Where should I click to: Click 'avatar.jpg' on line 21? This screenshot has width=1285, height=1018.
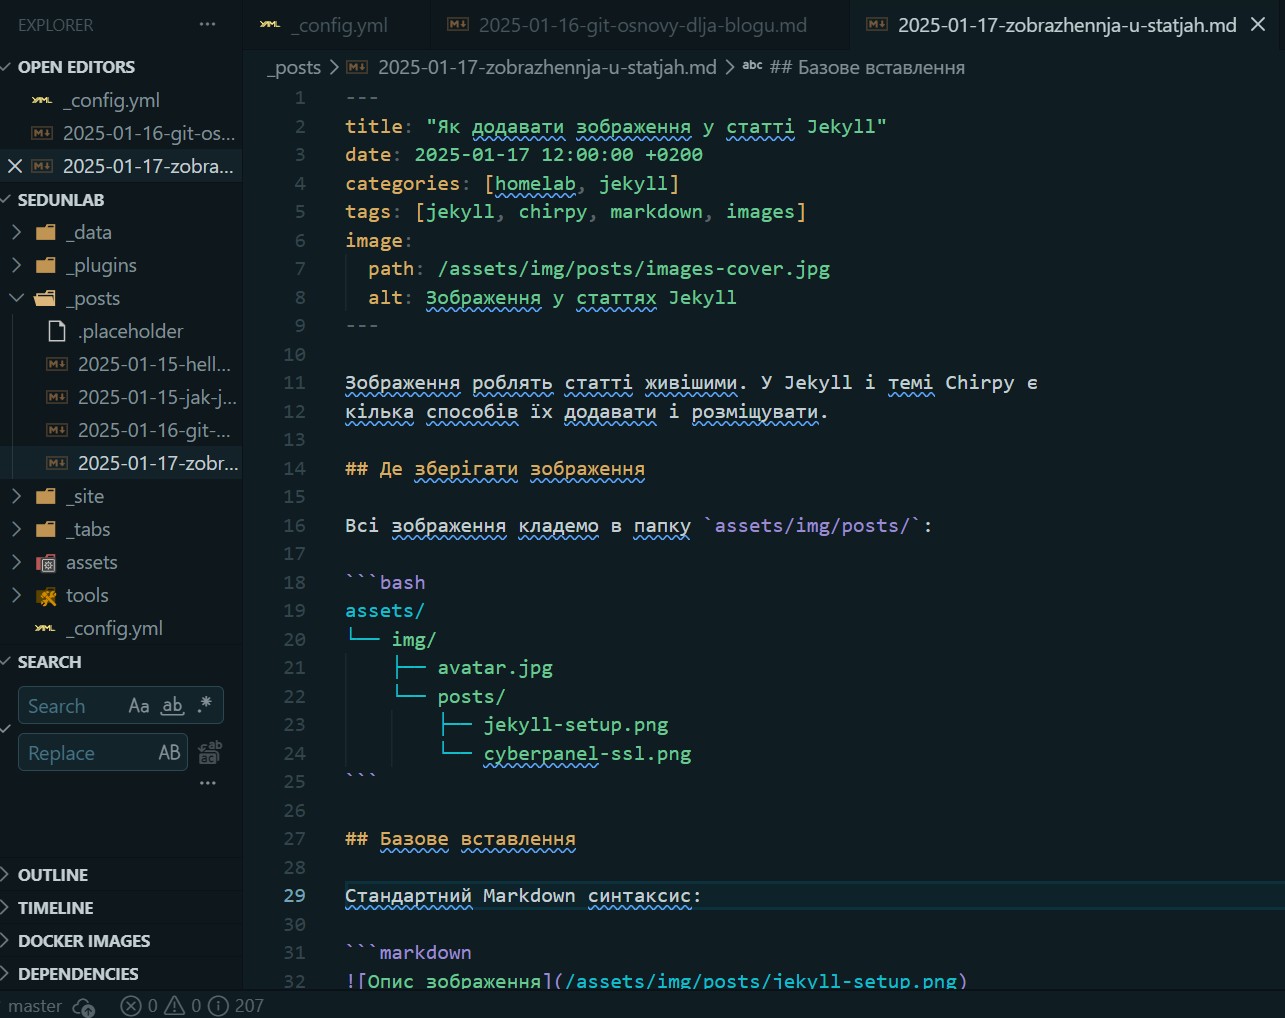click(x=495, y=668)
